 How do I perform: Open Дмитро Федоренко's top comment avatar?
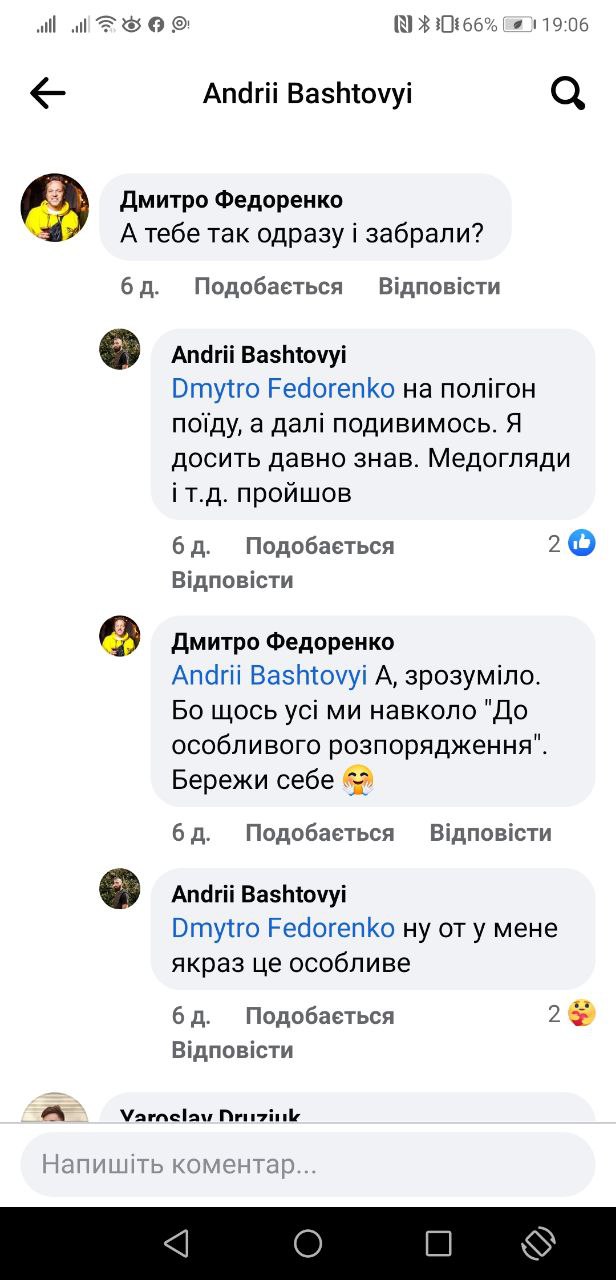pos(55,208)
